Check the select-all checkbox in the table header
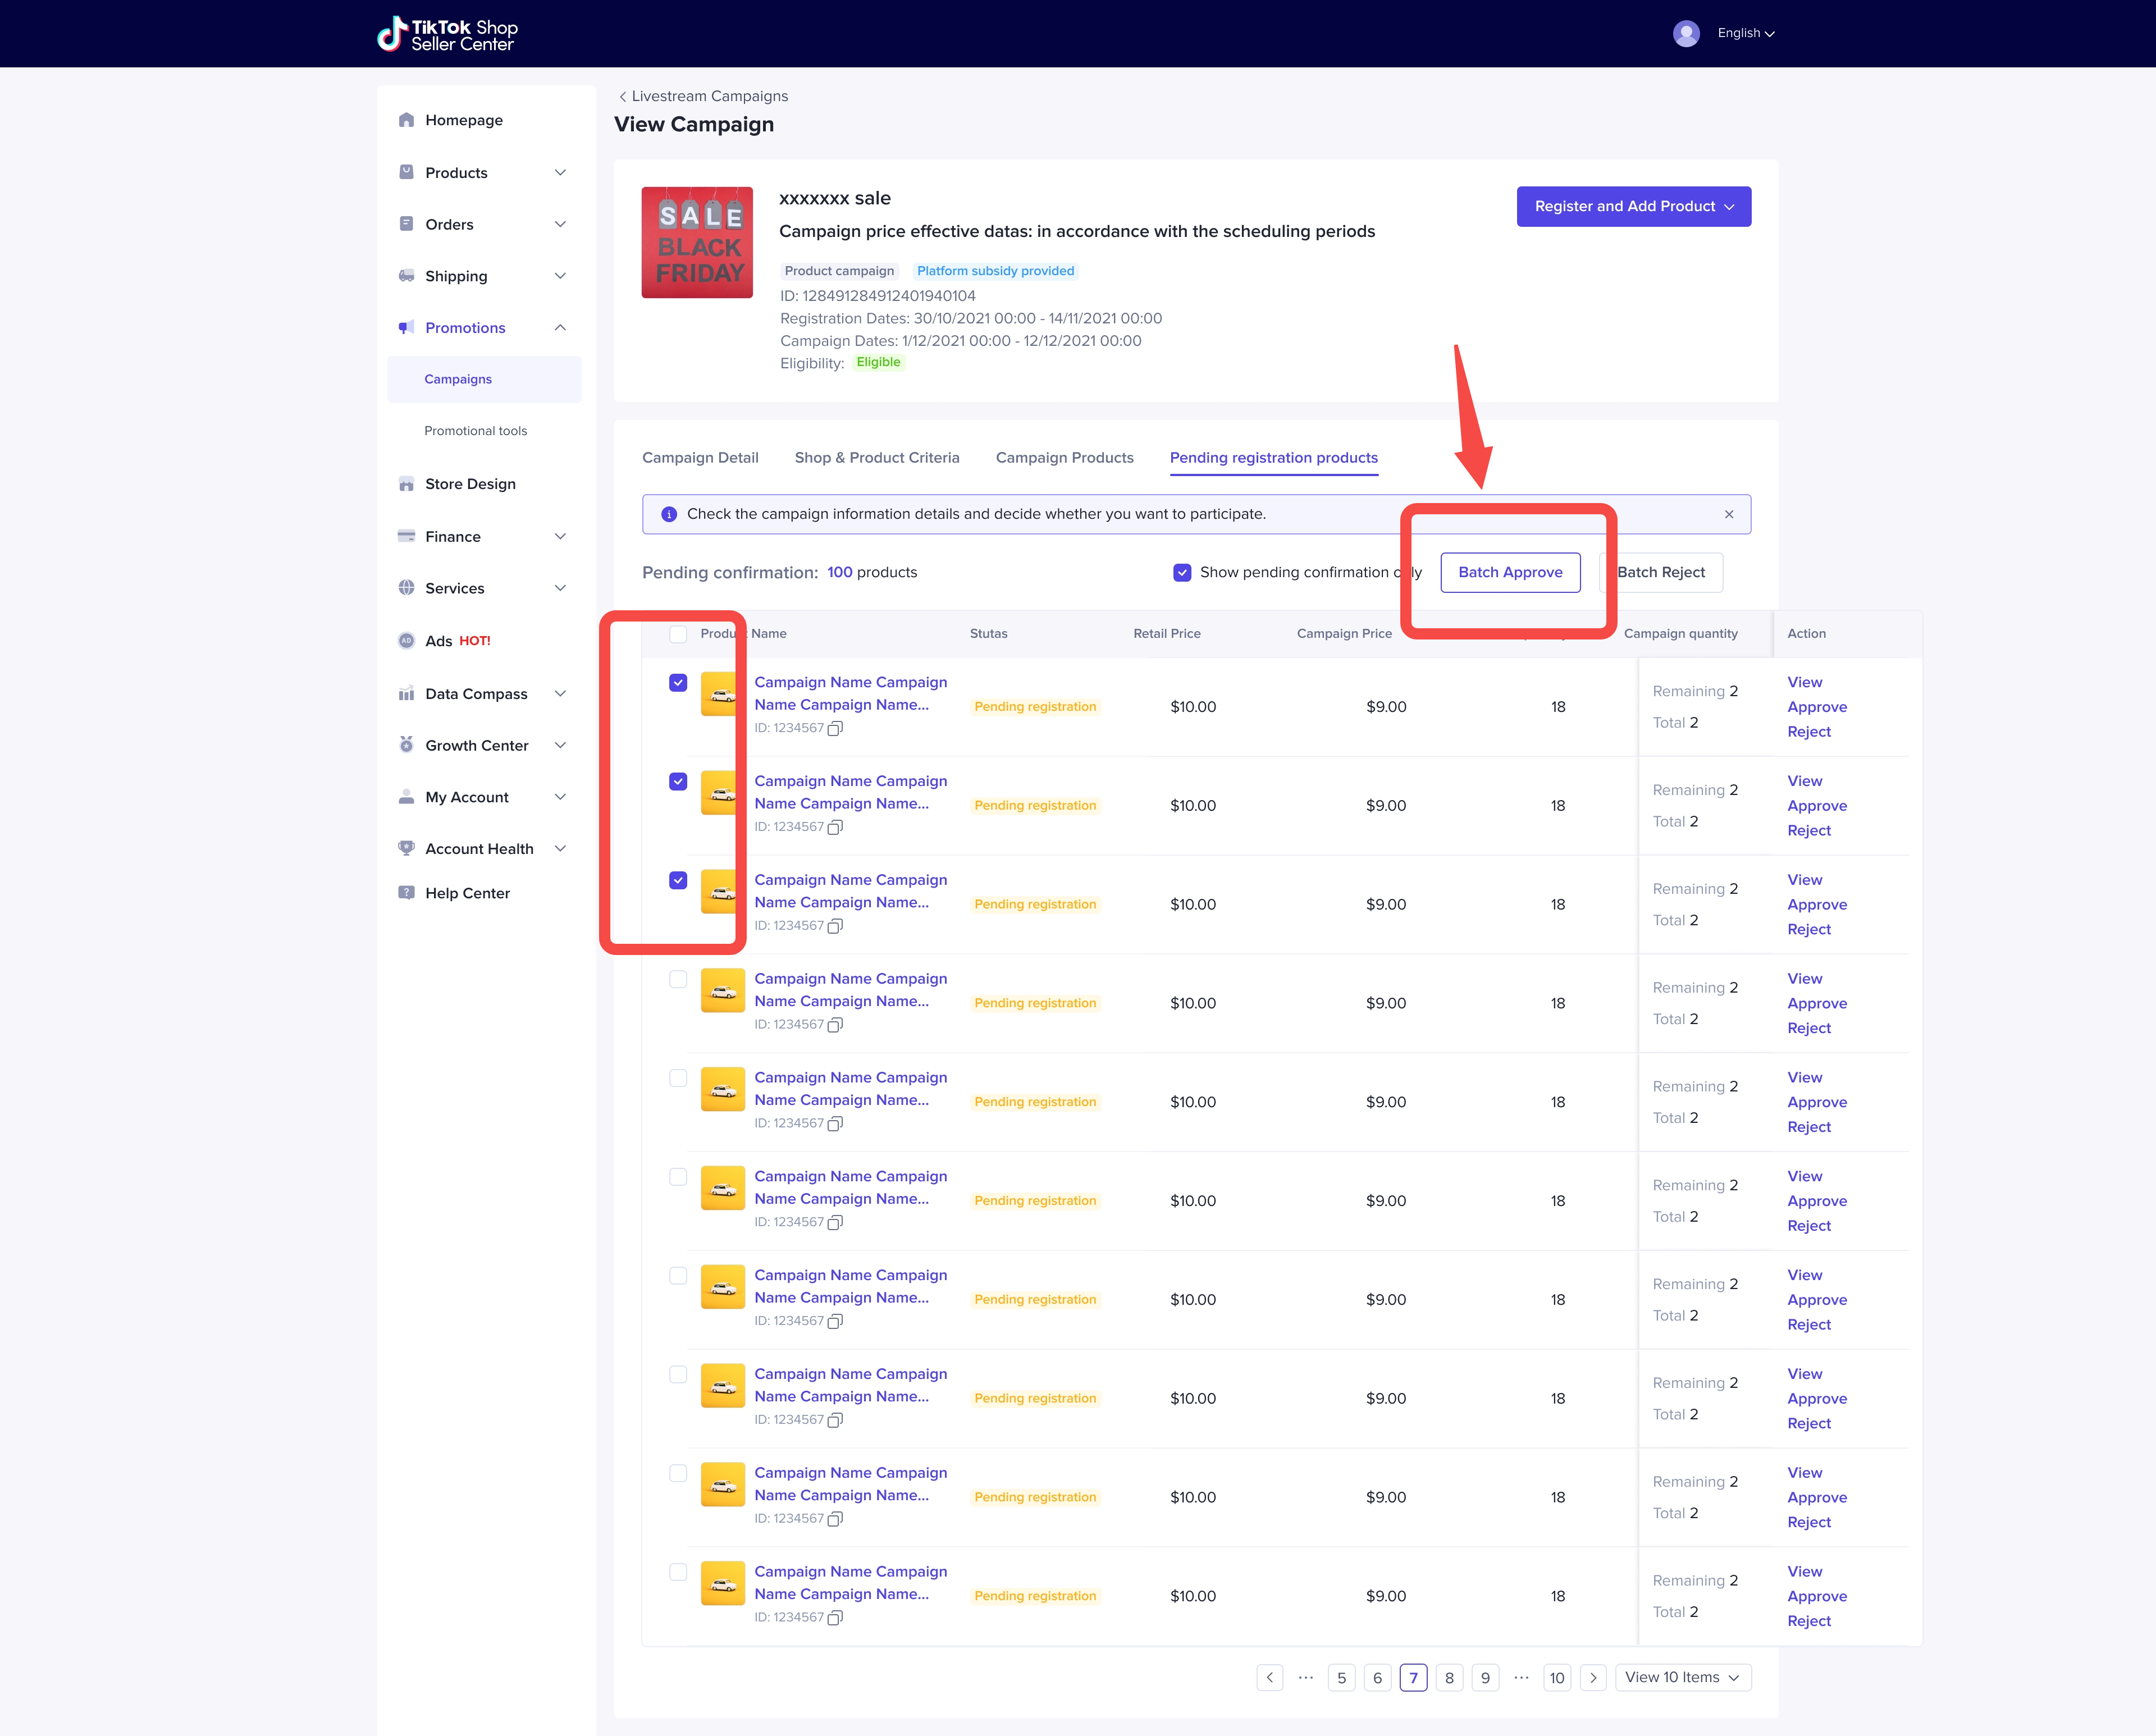Viewport: 2156px width, 1736px height. [678, 634]
